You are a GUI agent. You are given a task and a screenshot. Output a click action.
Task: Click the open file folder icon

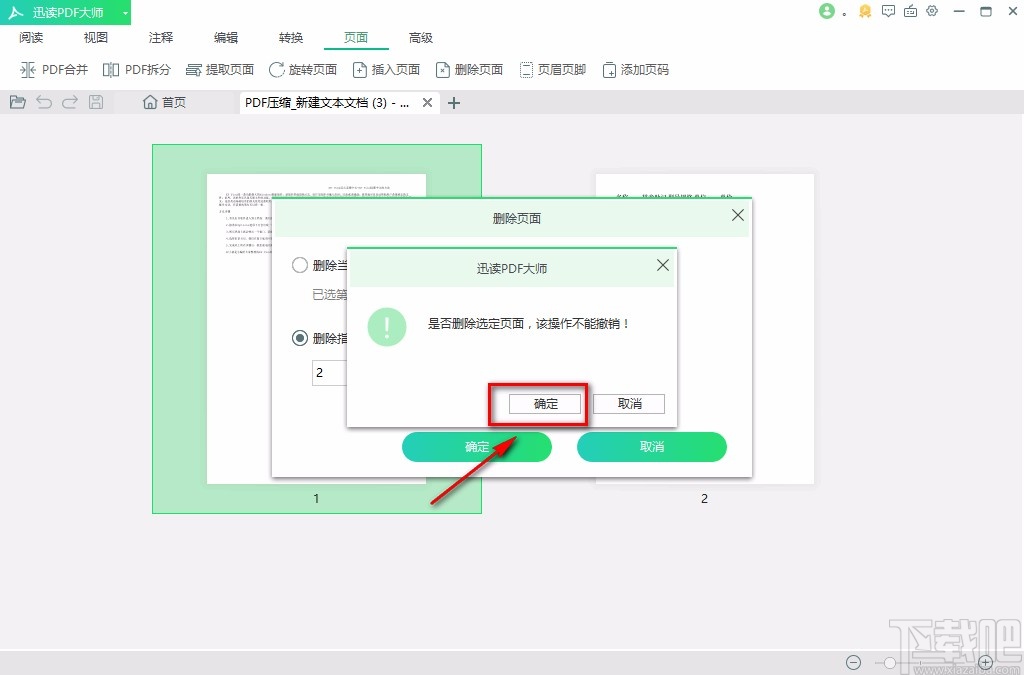[17, 101]
